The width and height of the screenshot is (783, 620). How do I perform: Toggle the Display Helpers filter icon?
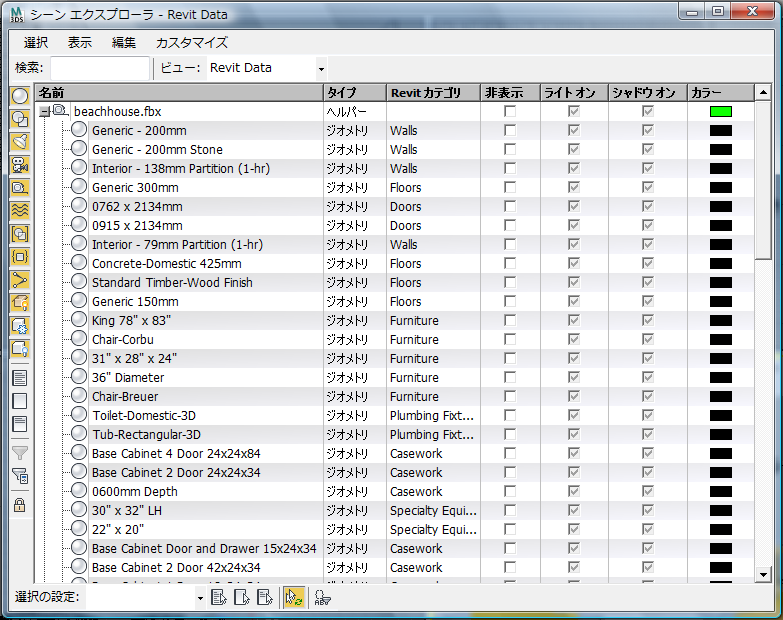[20, 188]
